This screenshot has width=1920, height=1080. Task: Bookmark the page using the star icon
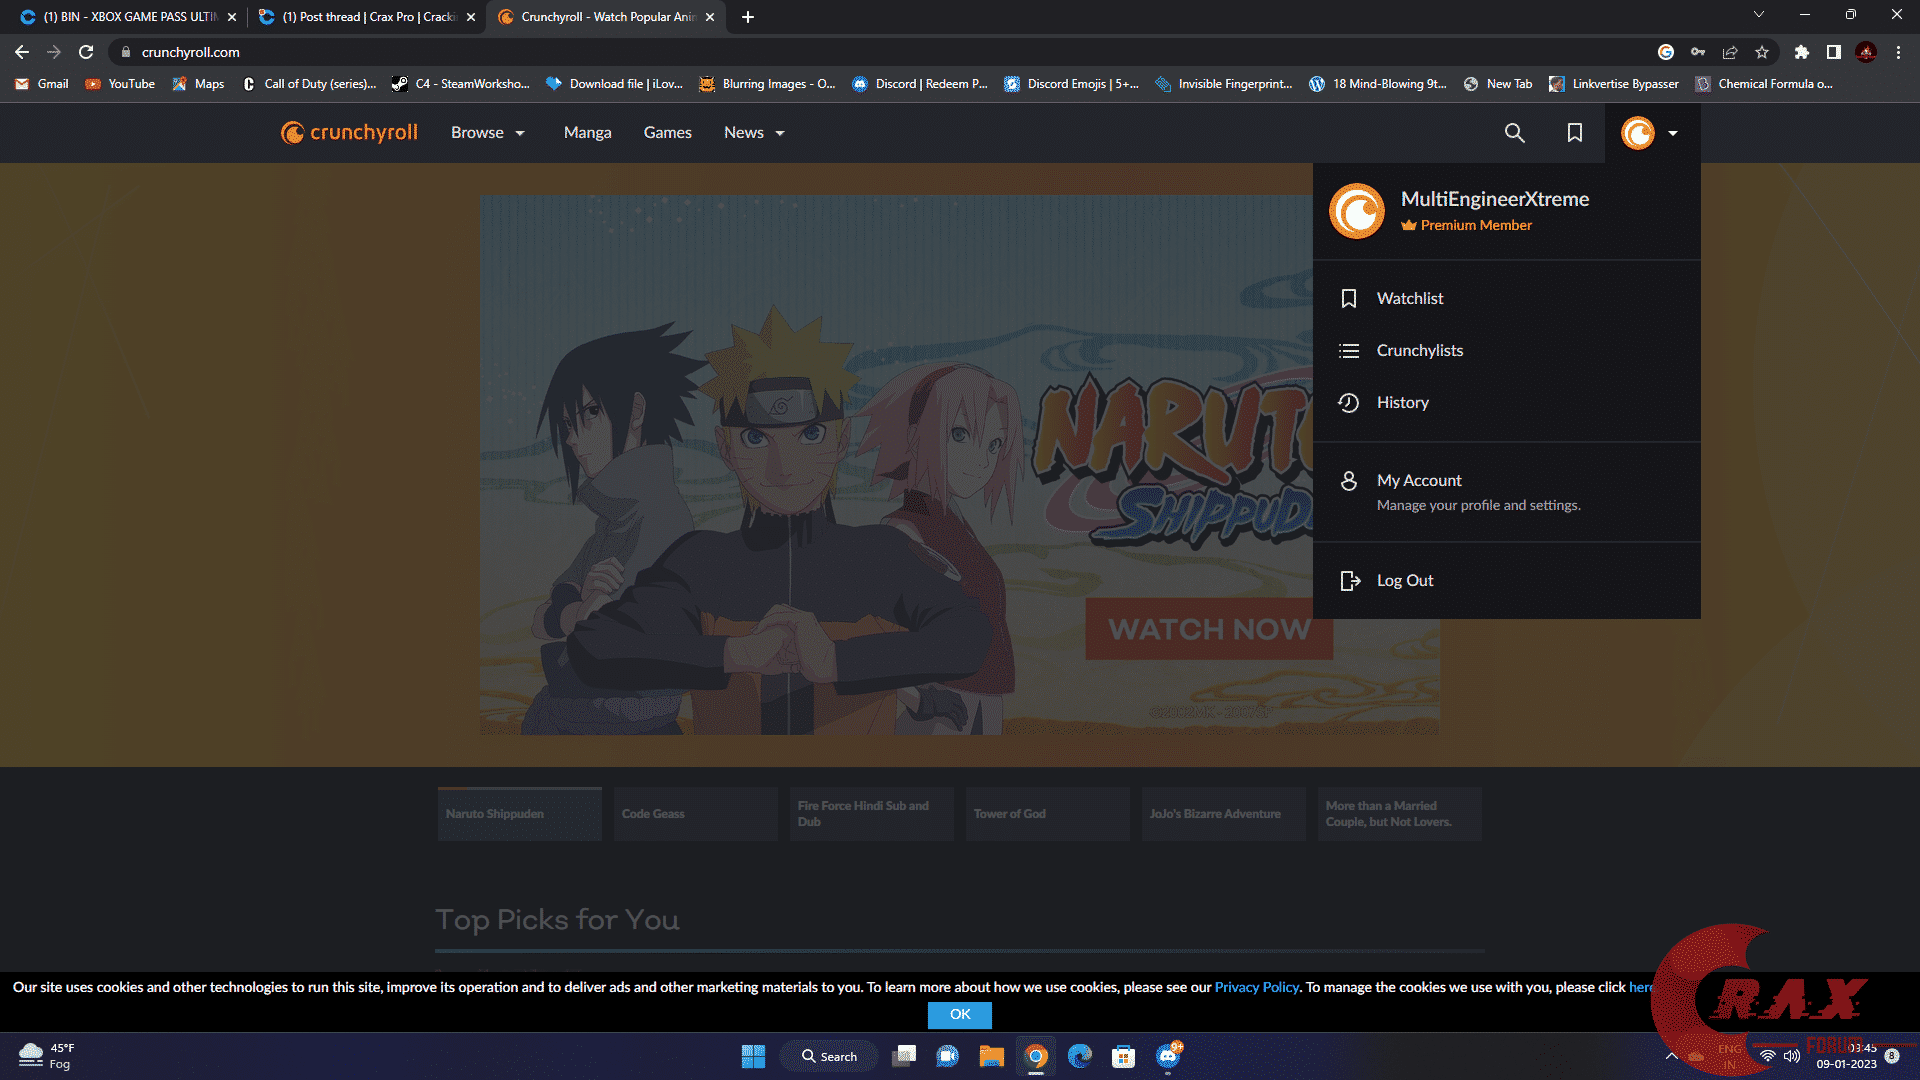(x=1763, y=52)
